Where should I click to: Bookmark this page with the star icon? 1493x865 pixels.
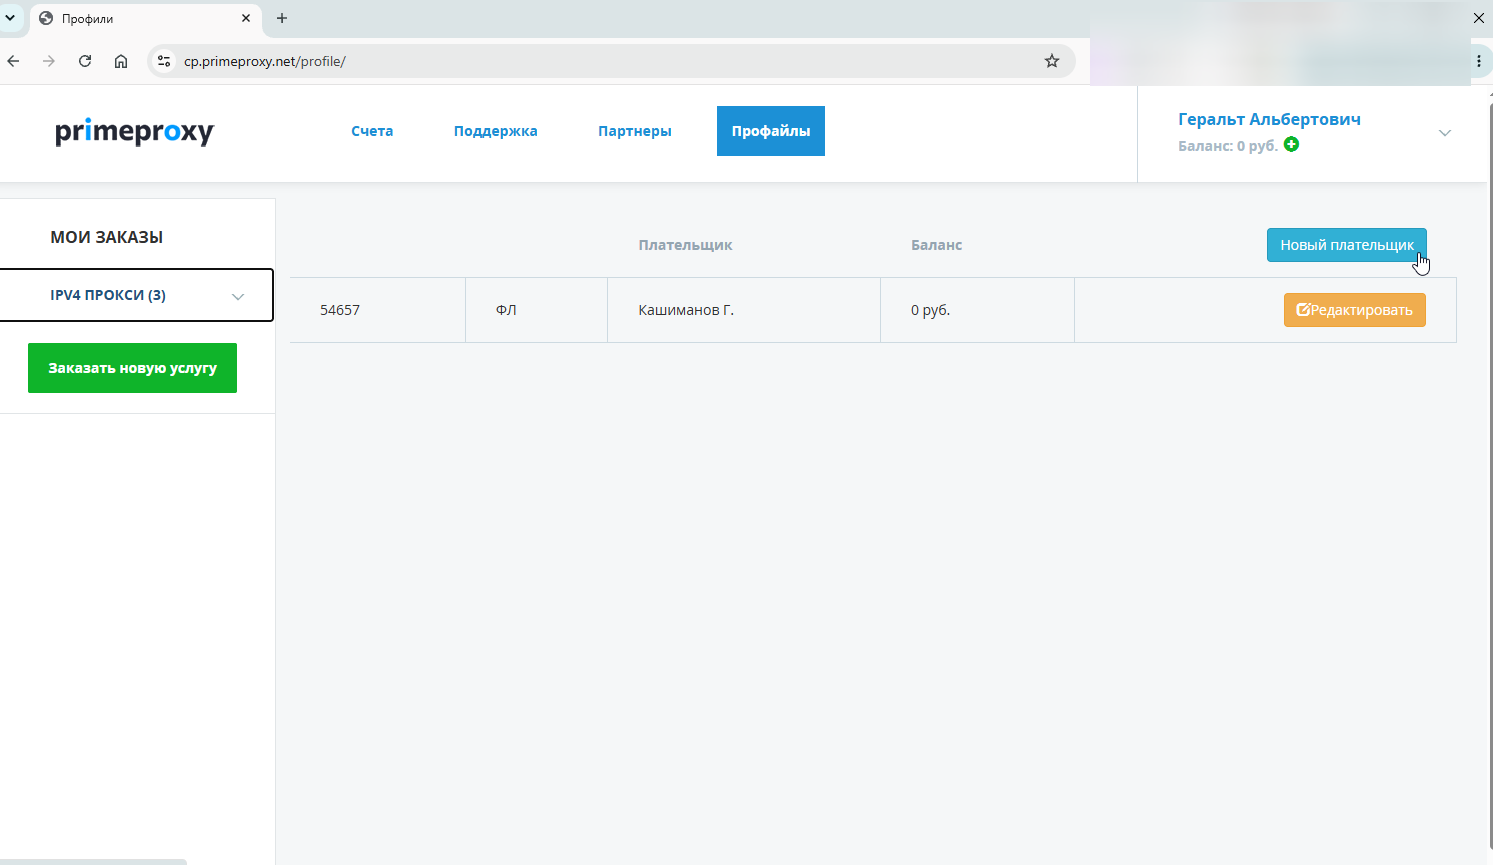(x=1052, y=61)
